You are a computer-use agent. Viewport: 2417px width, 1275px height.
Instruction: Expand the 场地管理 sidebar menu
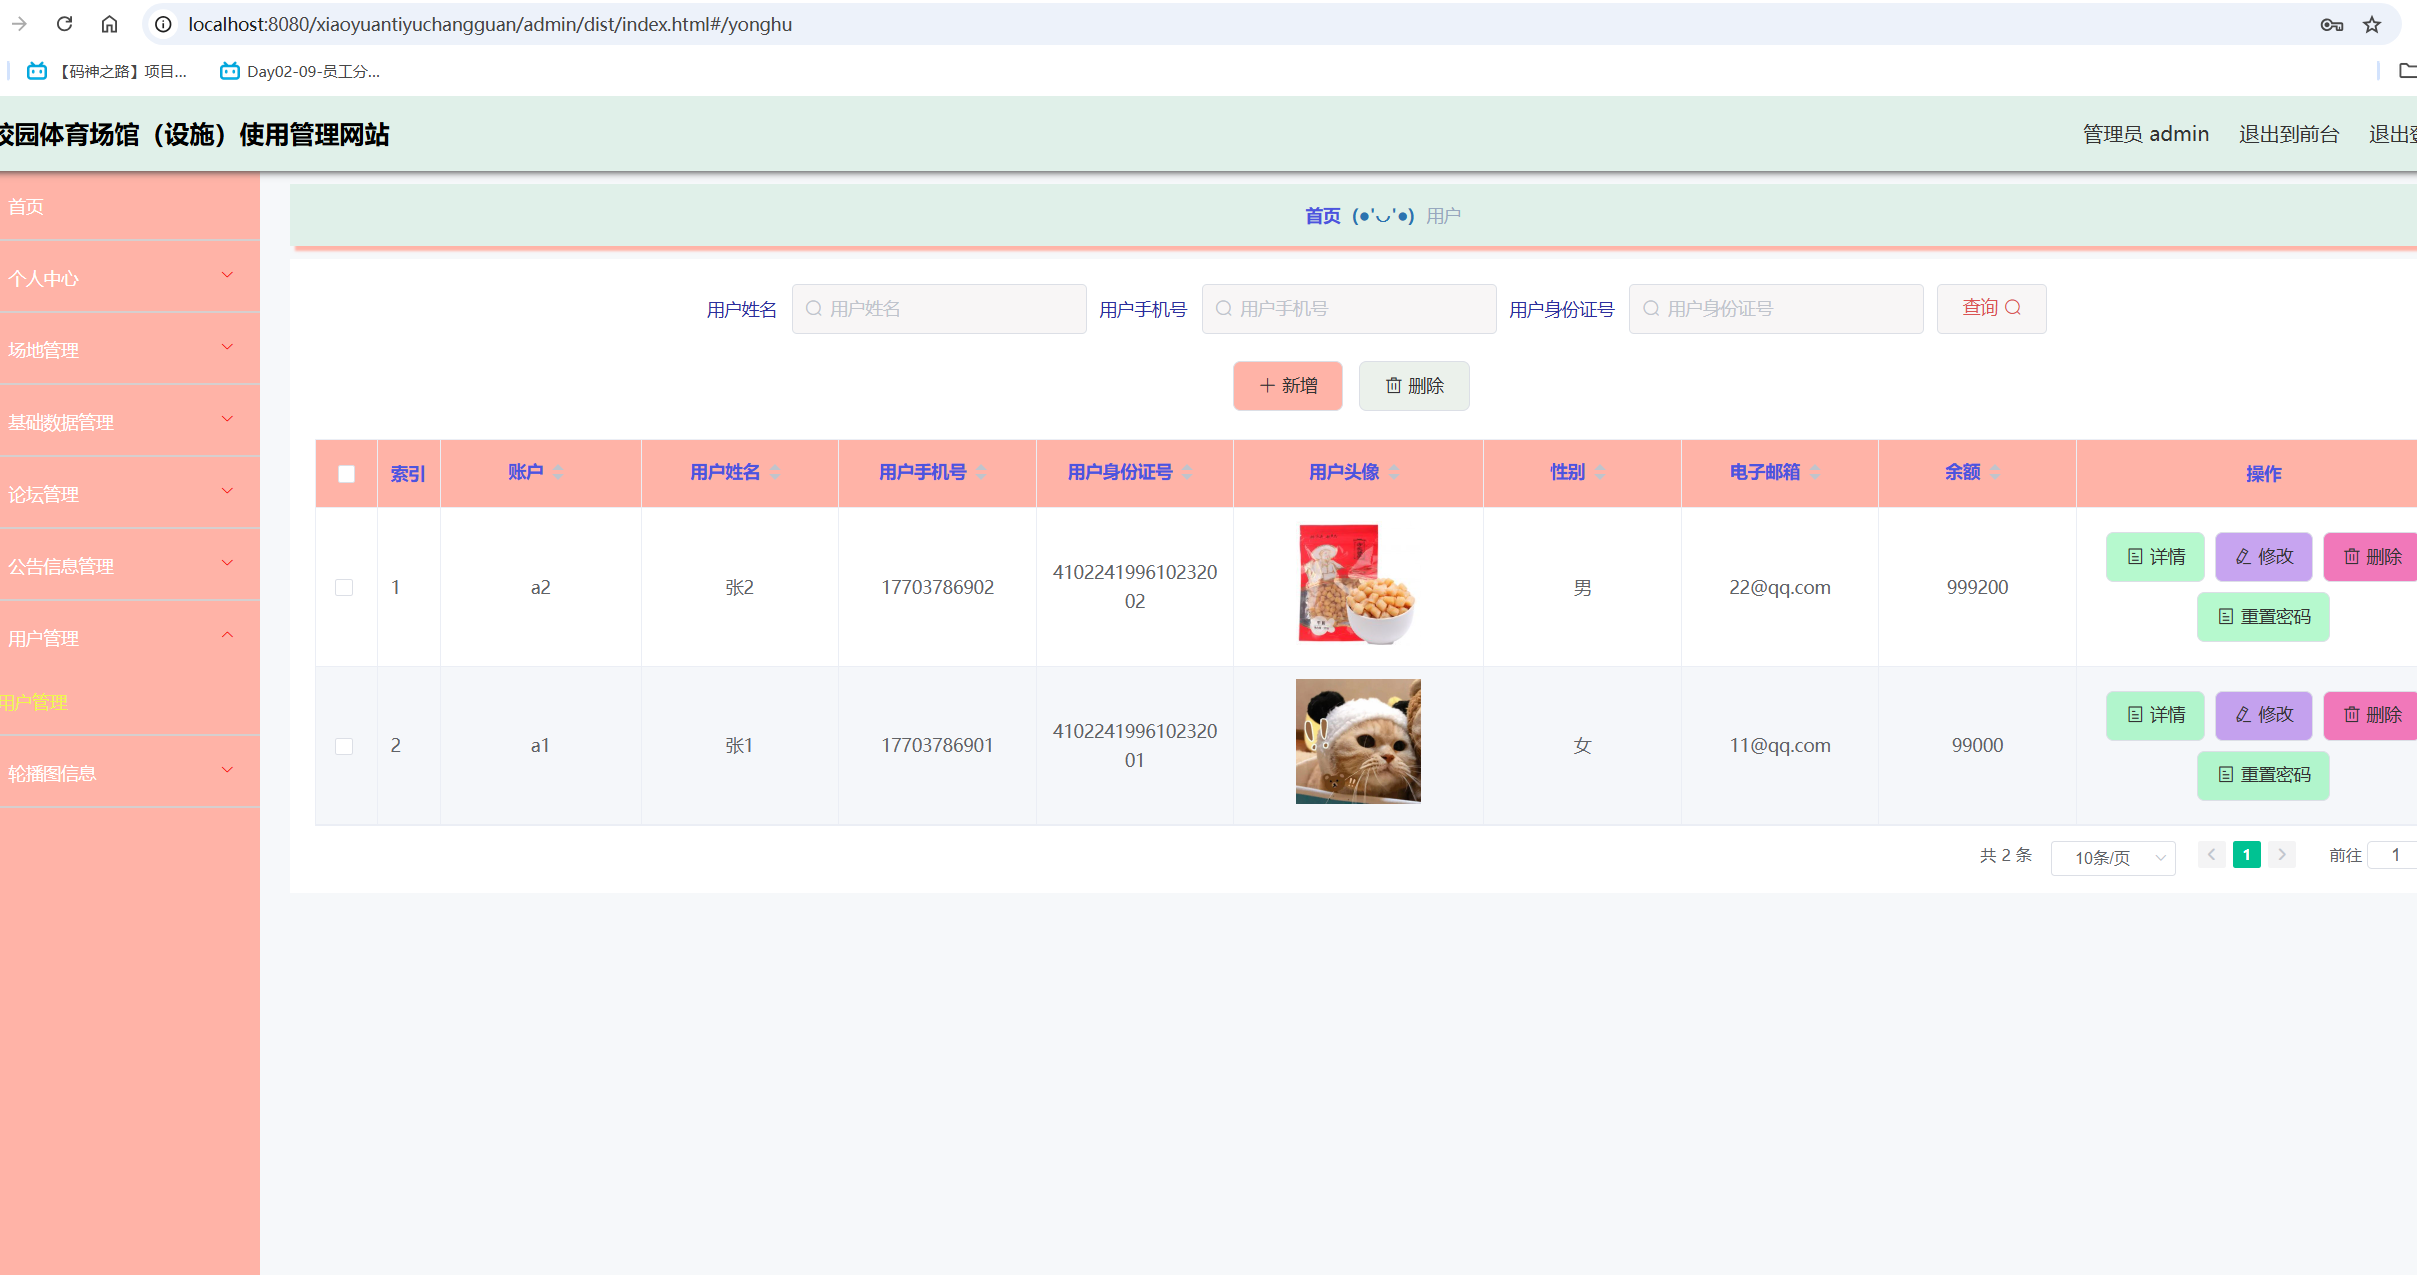click(130, 349)
